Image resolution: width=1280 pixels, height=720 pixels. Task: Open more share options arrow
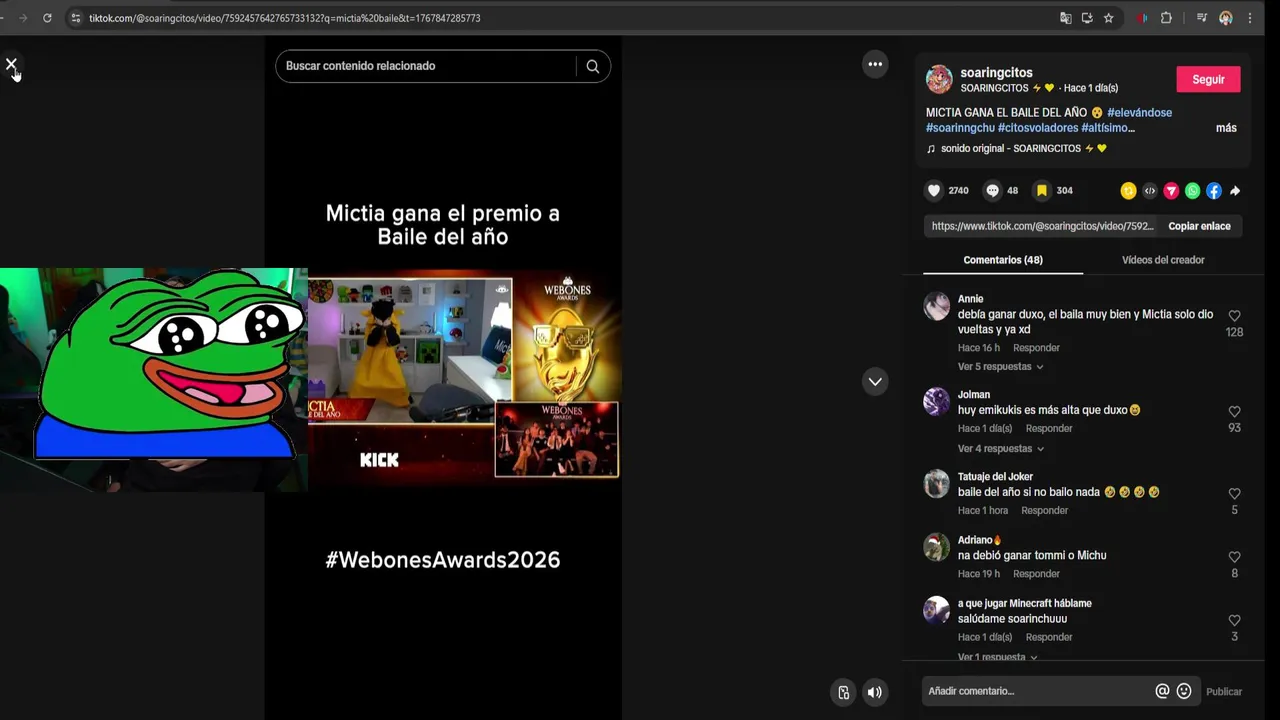(x=1235, y=191)
